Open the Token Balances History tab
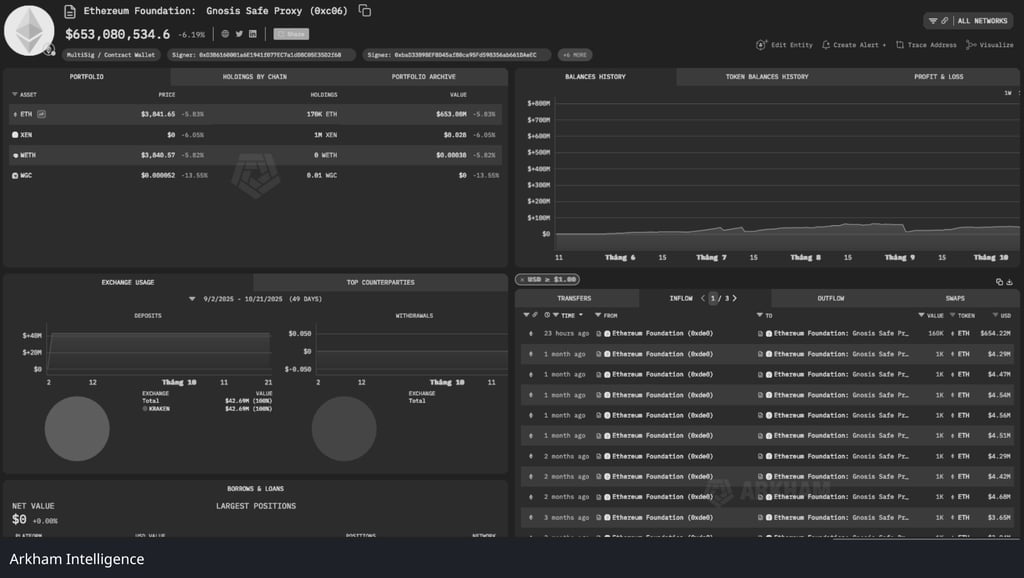 (767, 76)
